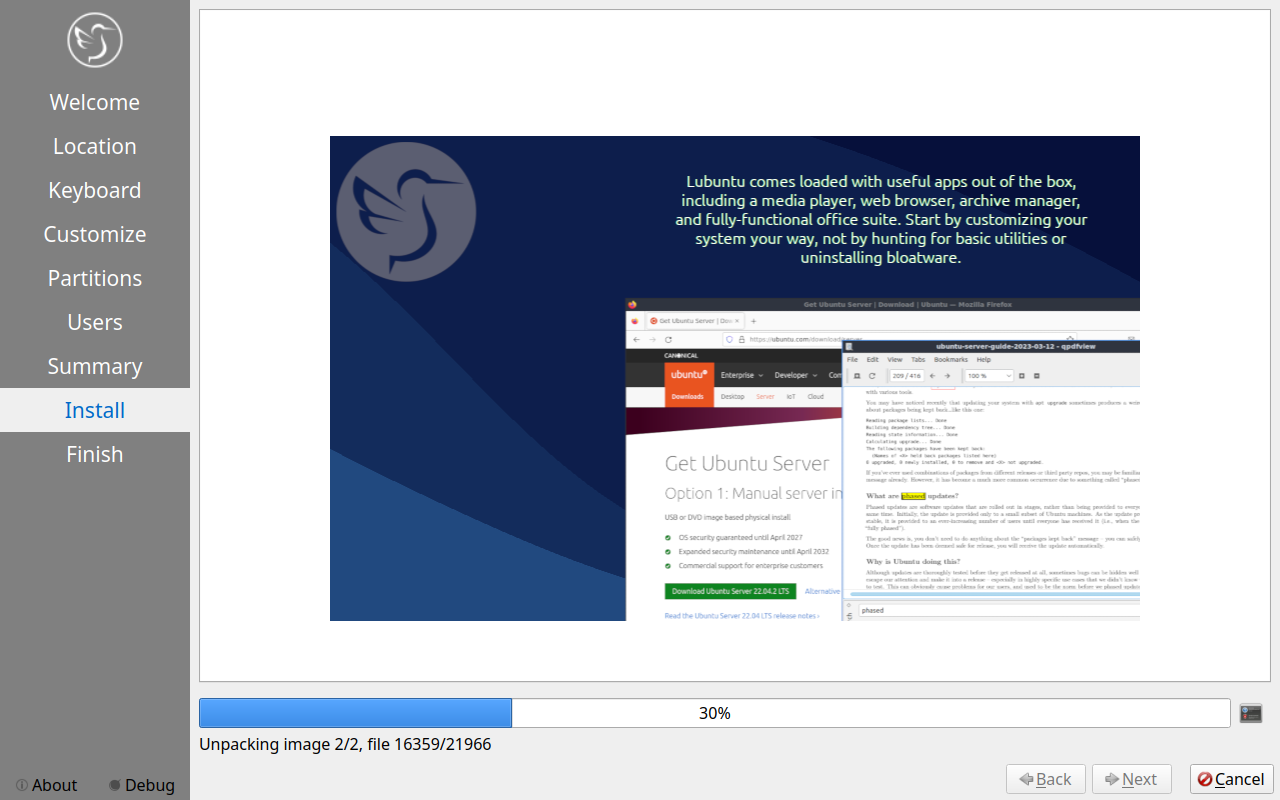Switch to the Partitions step

coord(95,278)
